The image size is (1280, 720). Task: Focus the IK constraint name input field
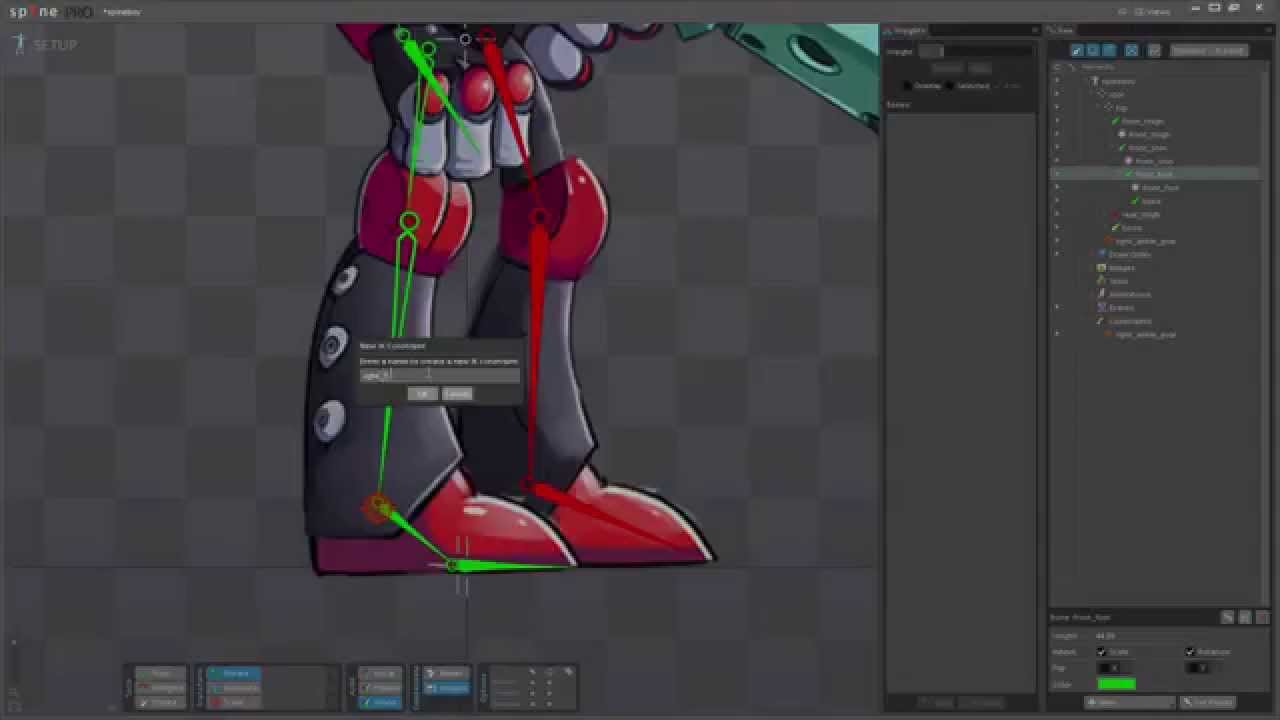[x=440, y=376]
